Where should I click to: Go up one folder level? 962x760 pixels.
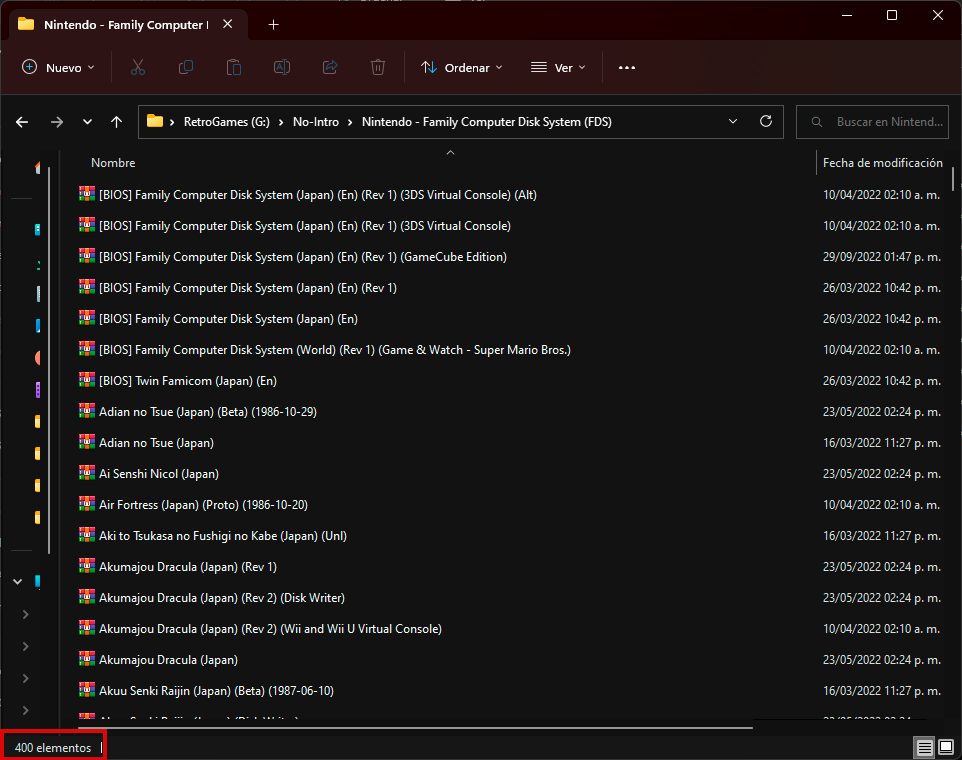point(117,122)
